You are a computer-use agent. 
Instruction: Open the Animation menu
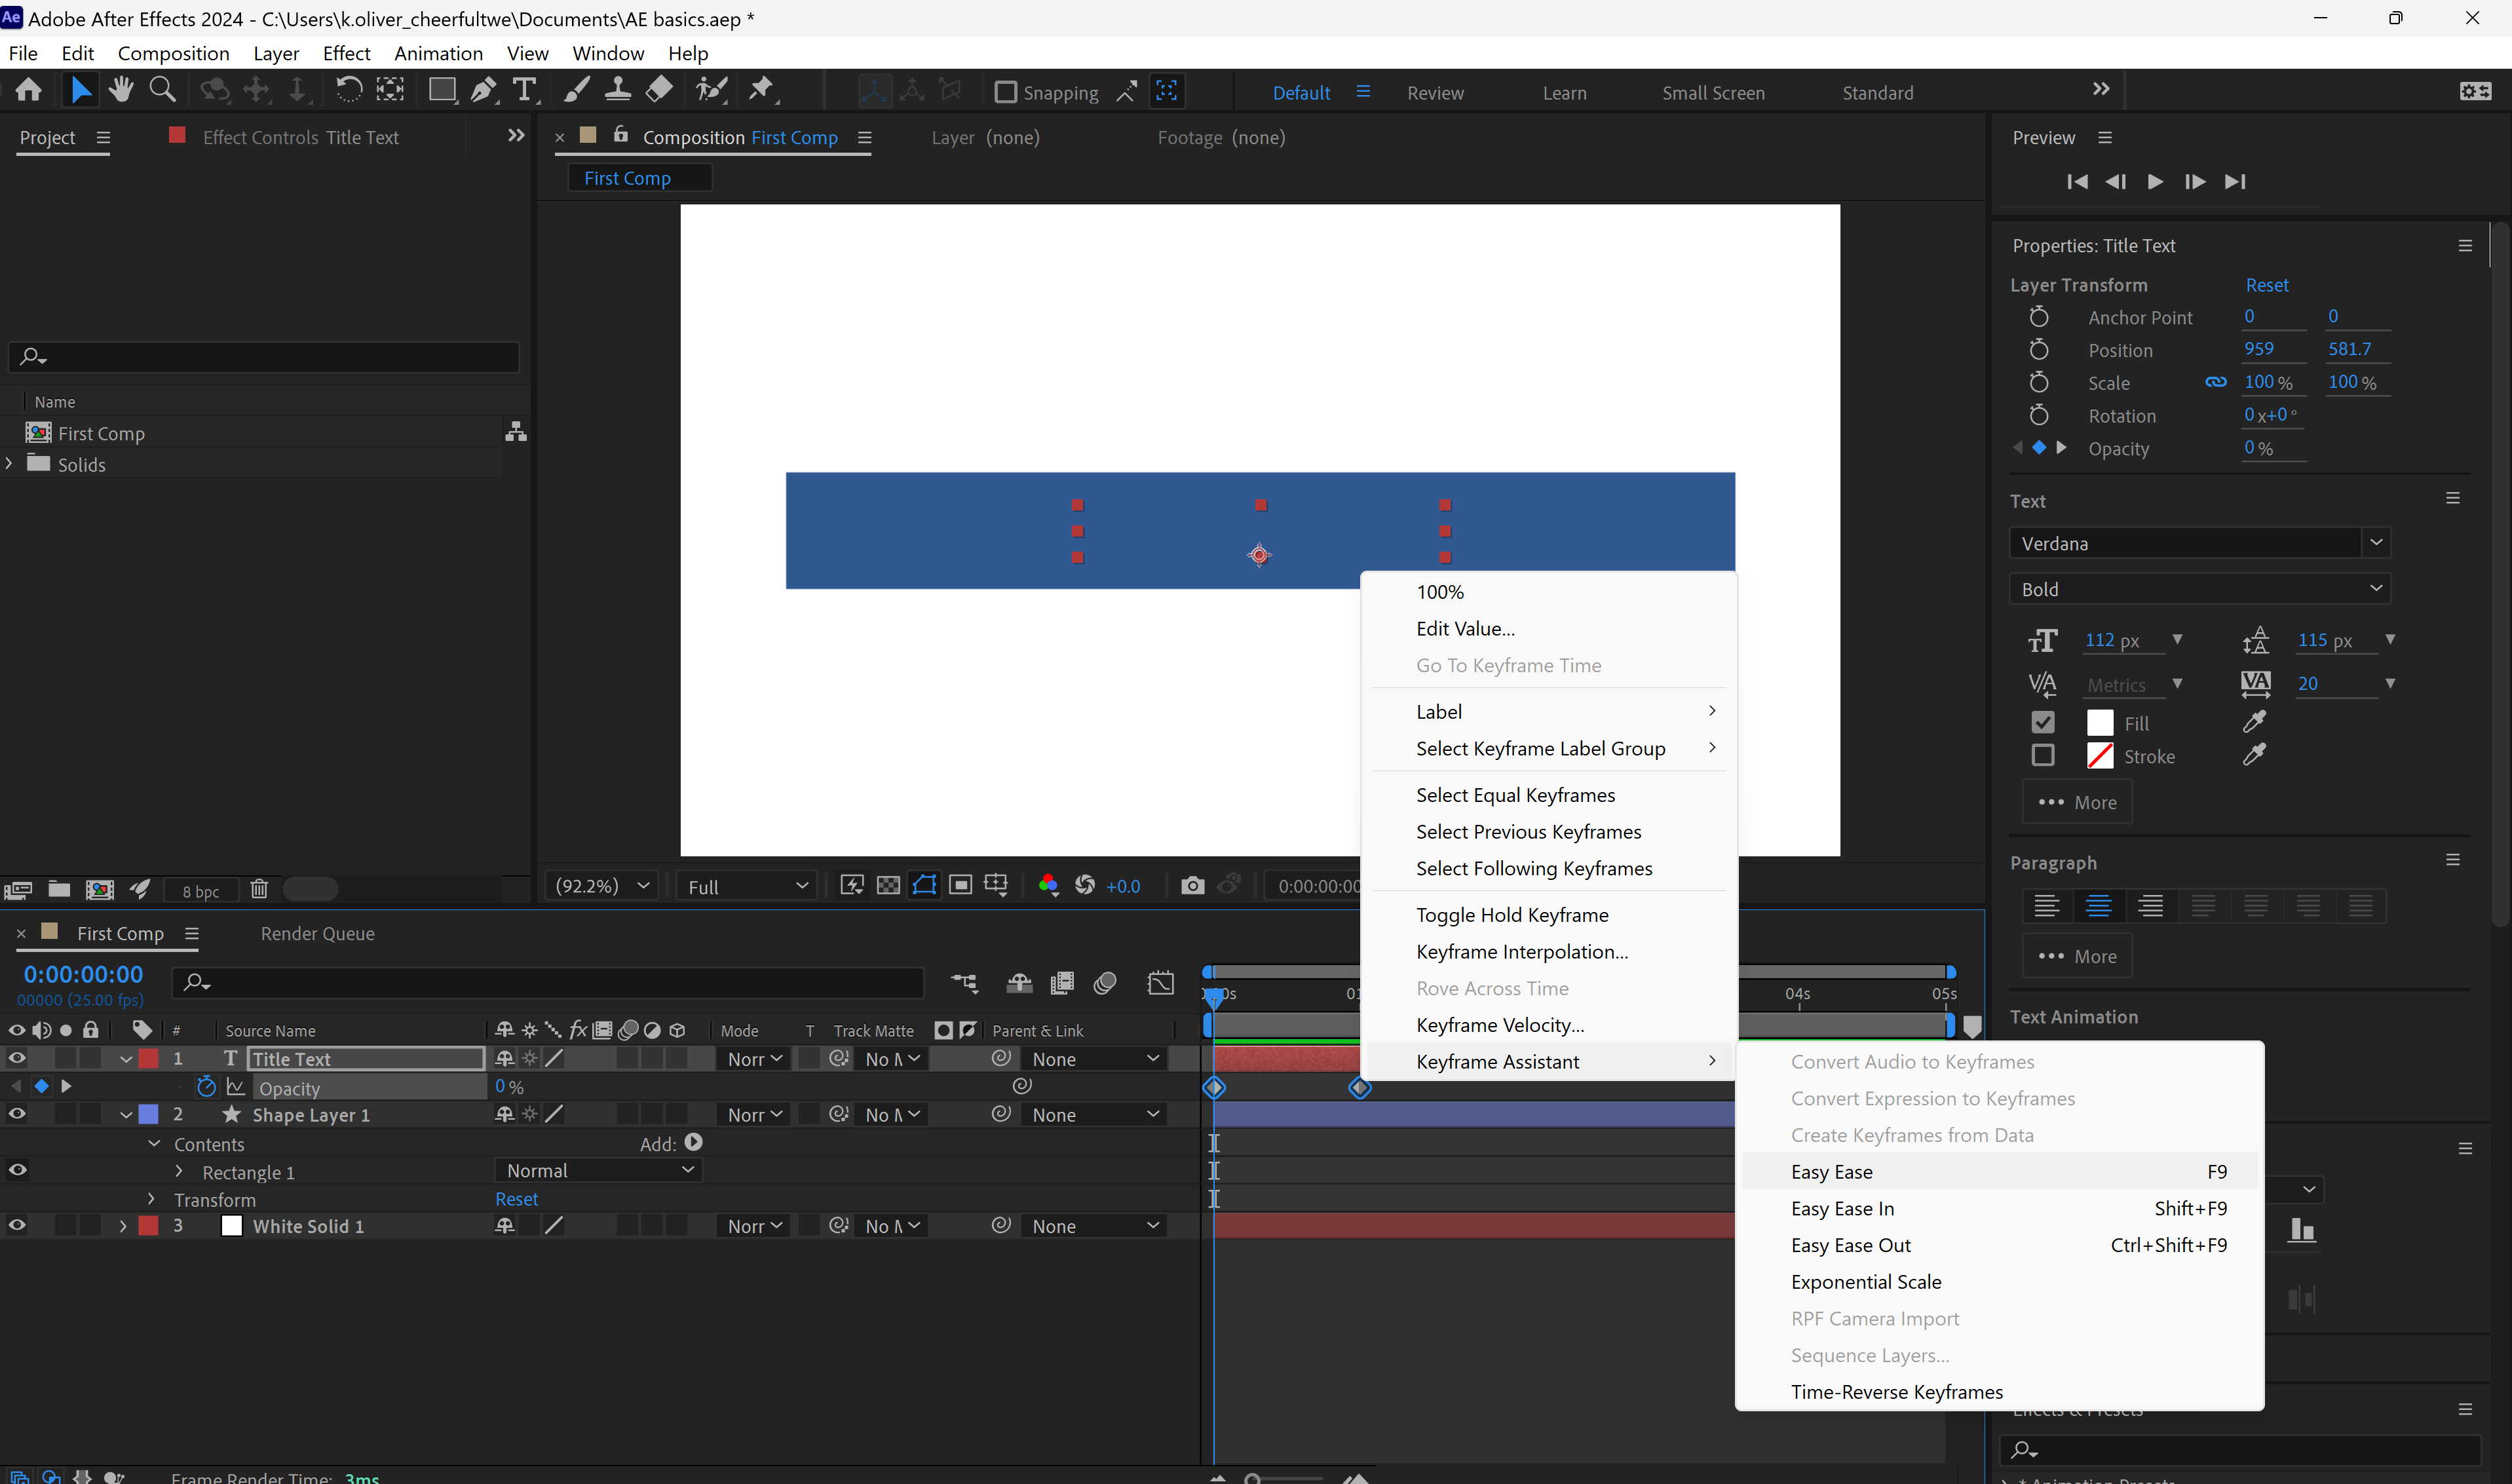438,53
